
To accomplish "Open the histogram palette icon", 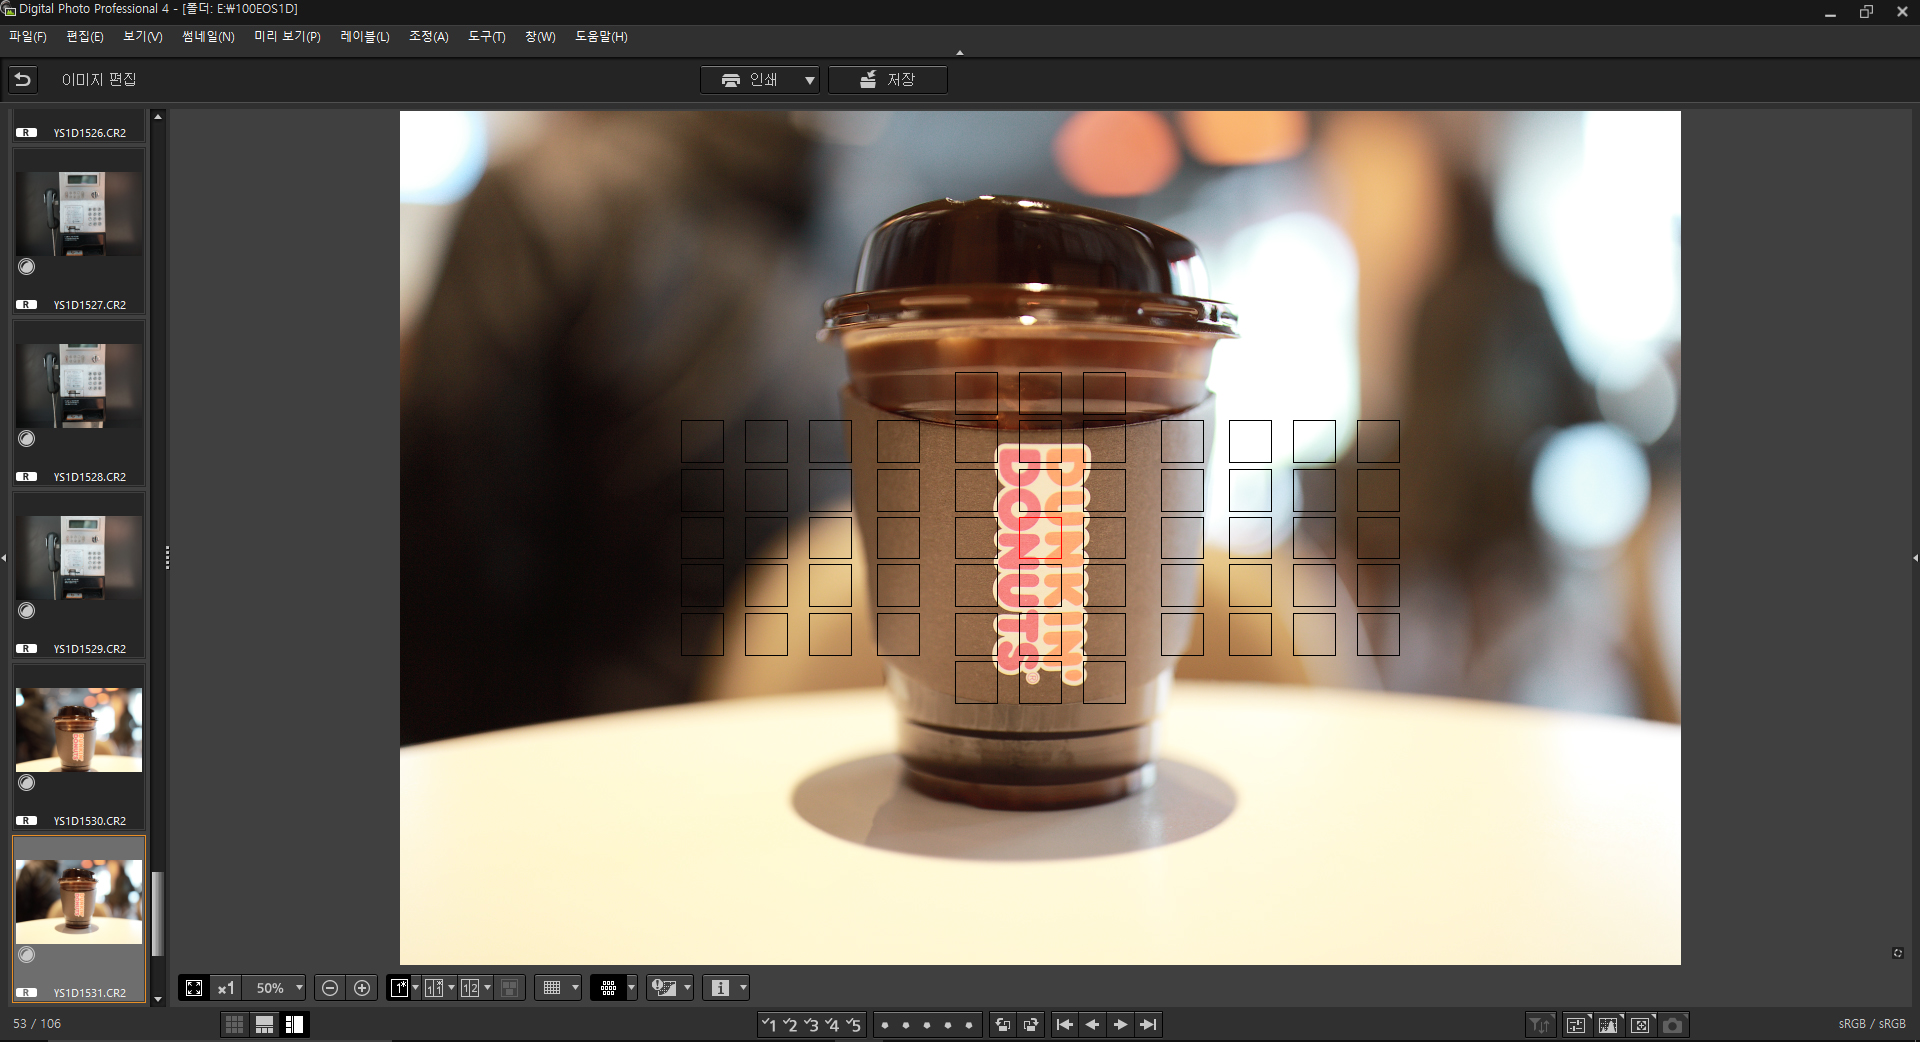I will 1609,1025.
